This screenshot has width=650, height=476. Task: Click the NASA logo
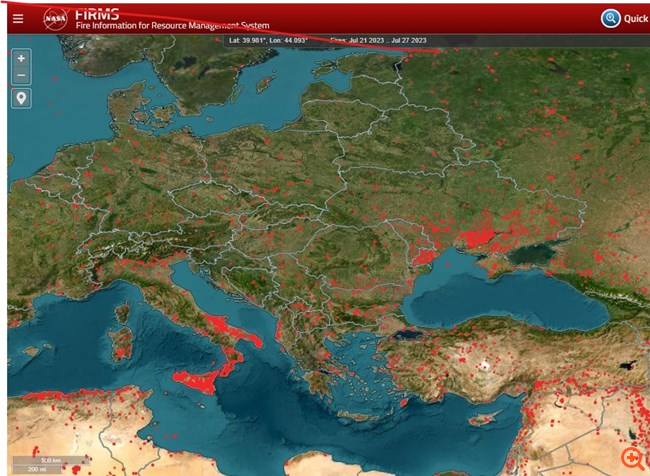click(x=57, y=18)
